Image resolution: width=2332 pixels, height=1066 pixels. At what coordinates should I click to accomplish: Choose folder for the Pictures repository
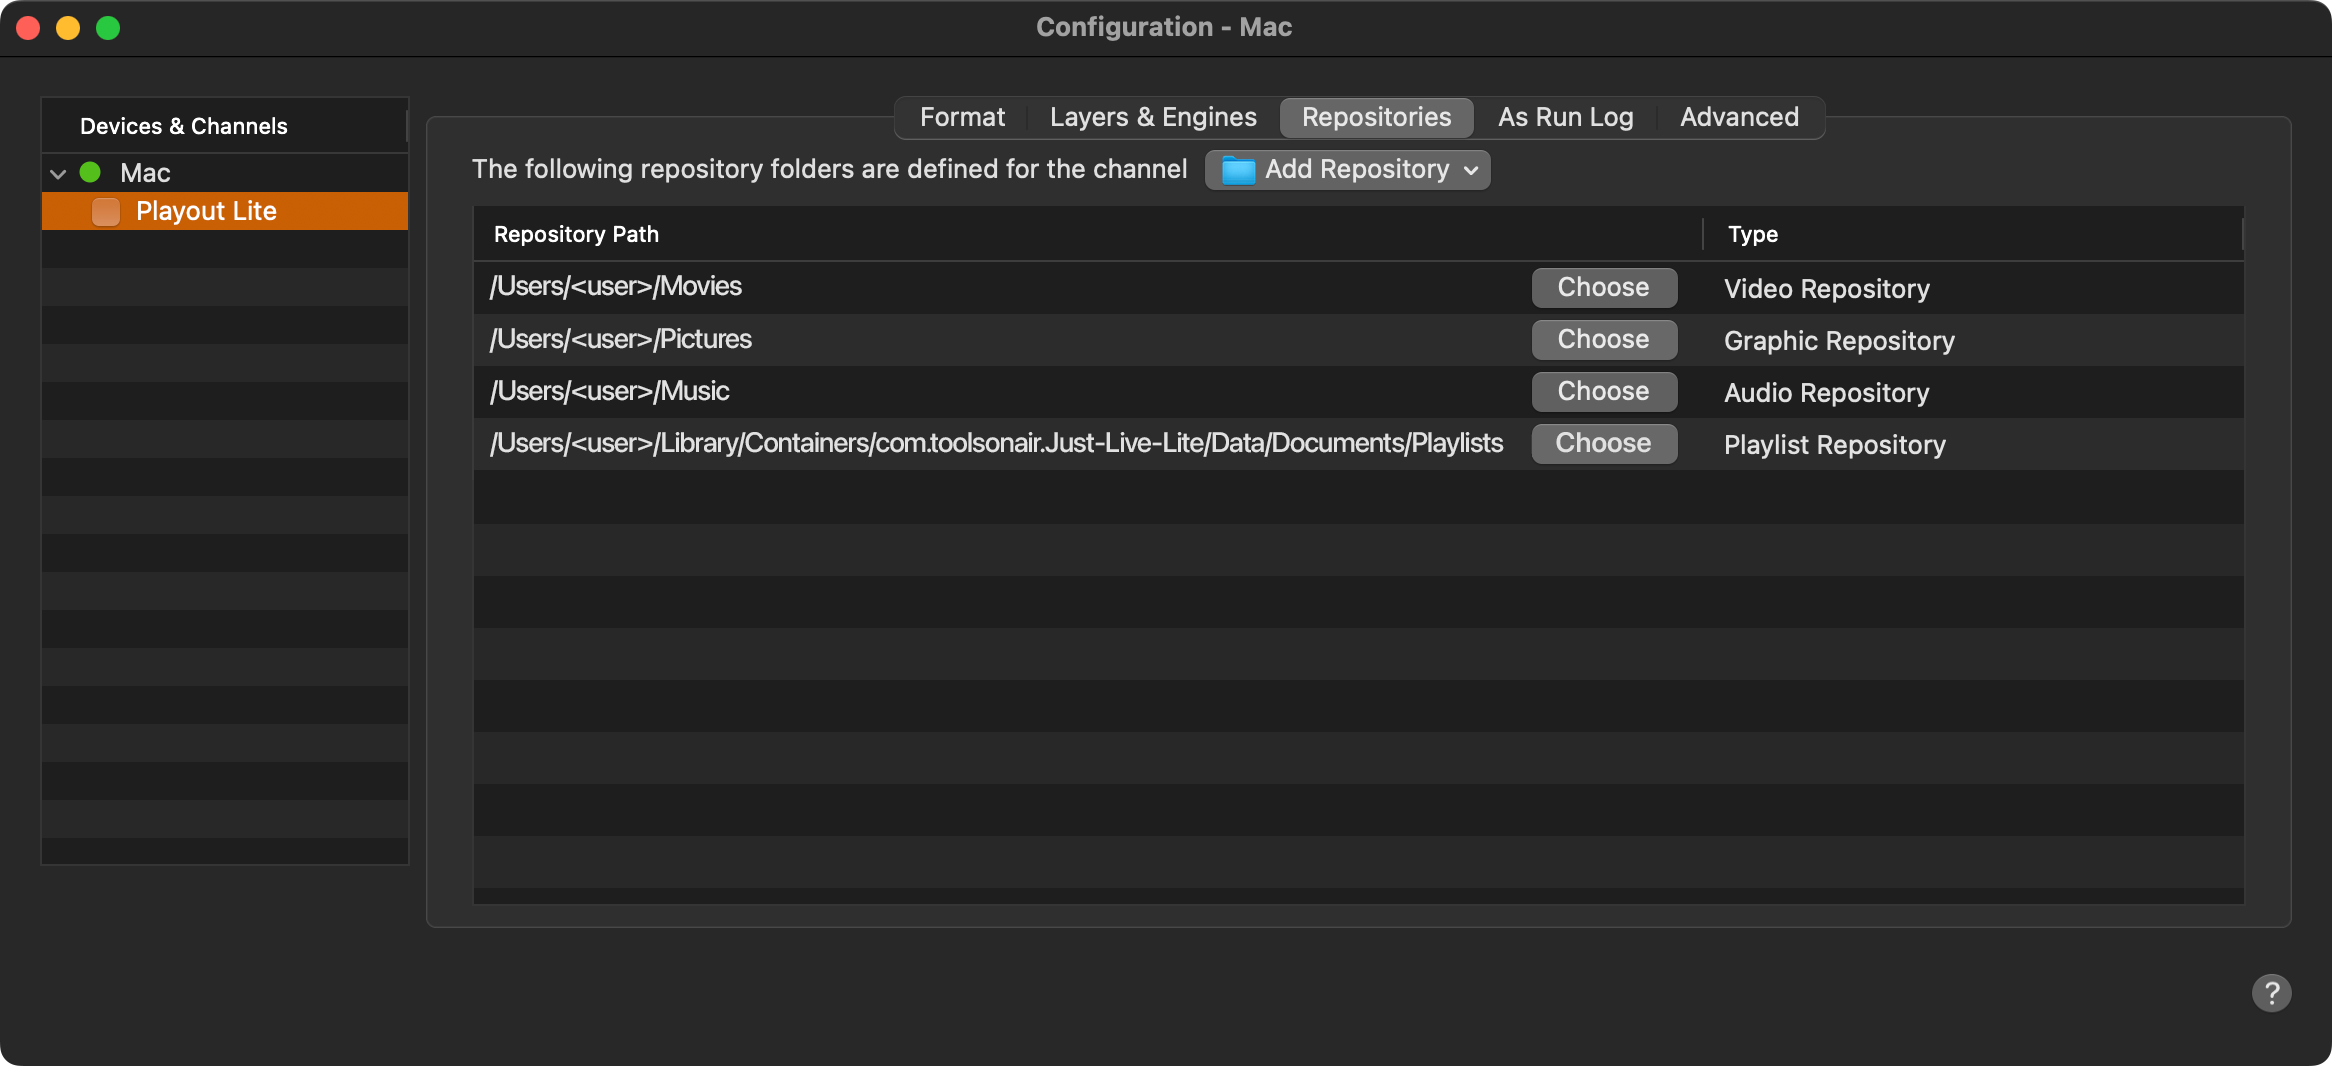tap(1604, 339)
